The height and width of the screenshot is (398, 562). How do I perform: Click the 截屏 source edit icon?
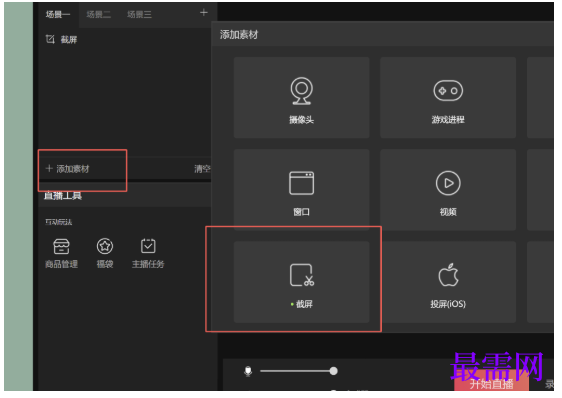click(50, 39)
